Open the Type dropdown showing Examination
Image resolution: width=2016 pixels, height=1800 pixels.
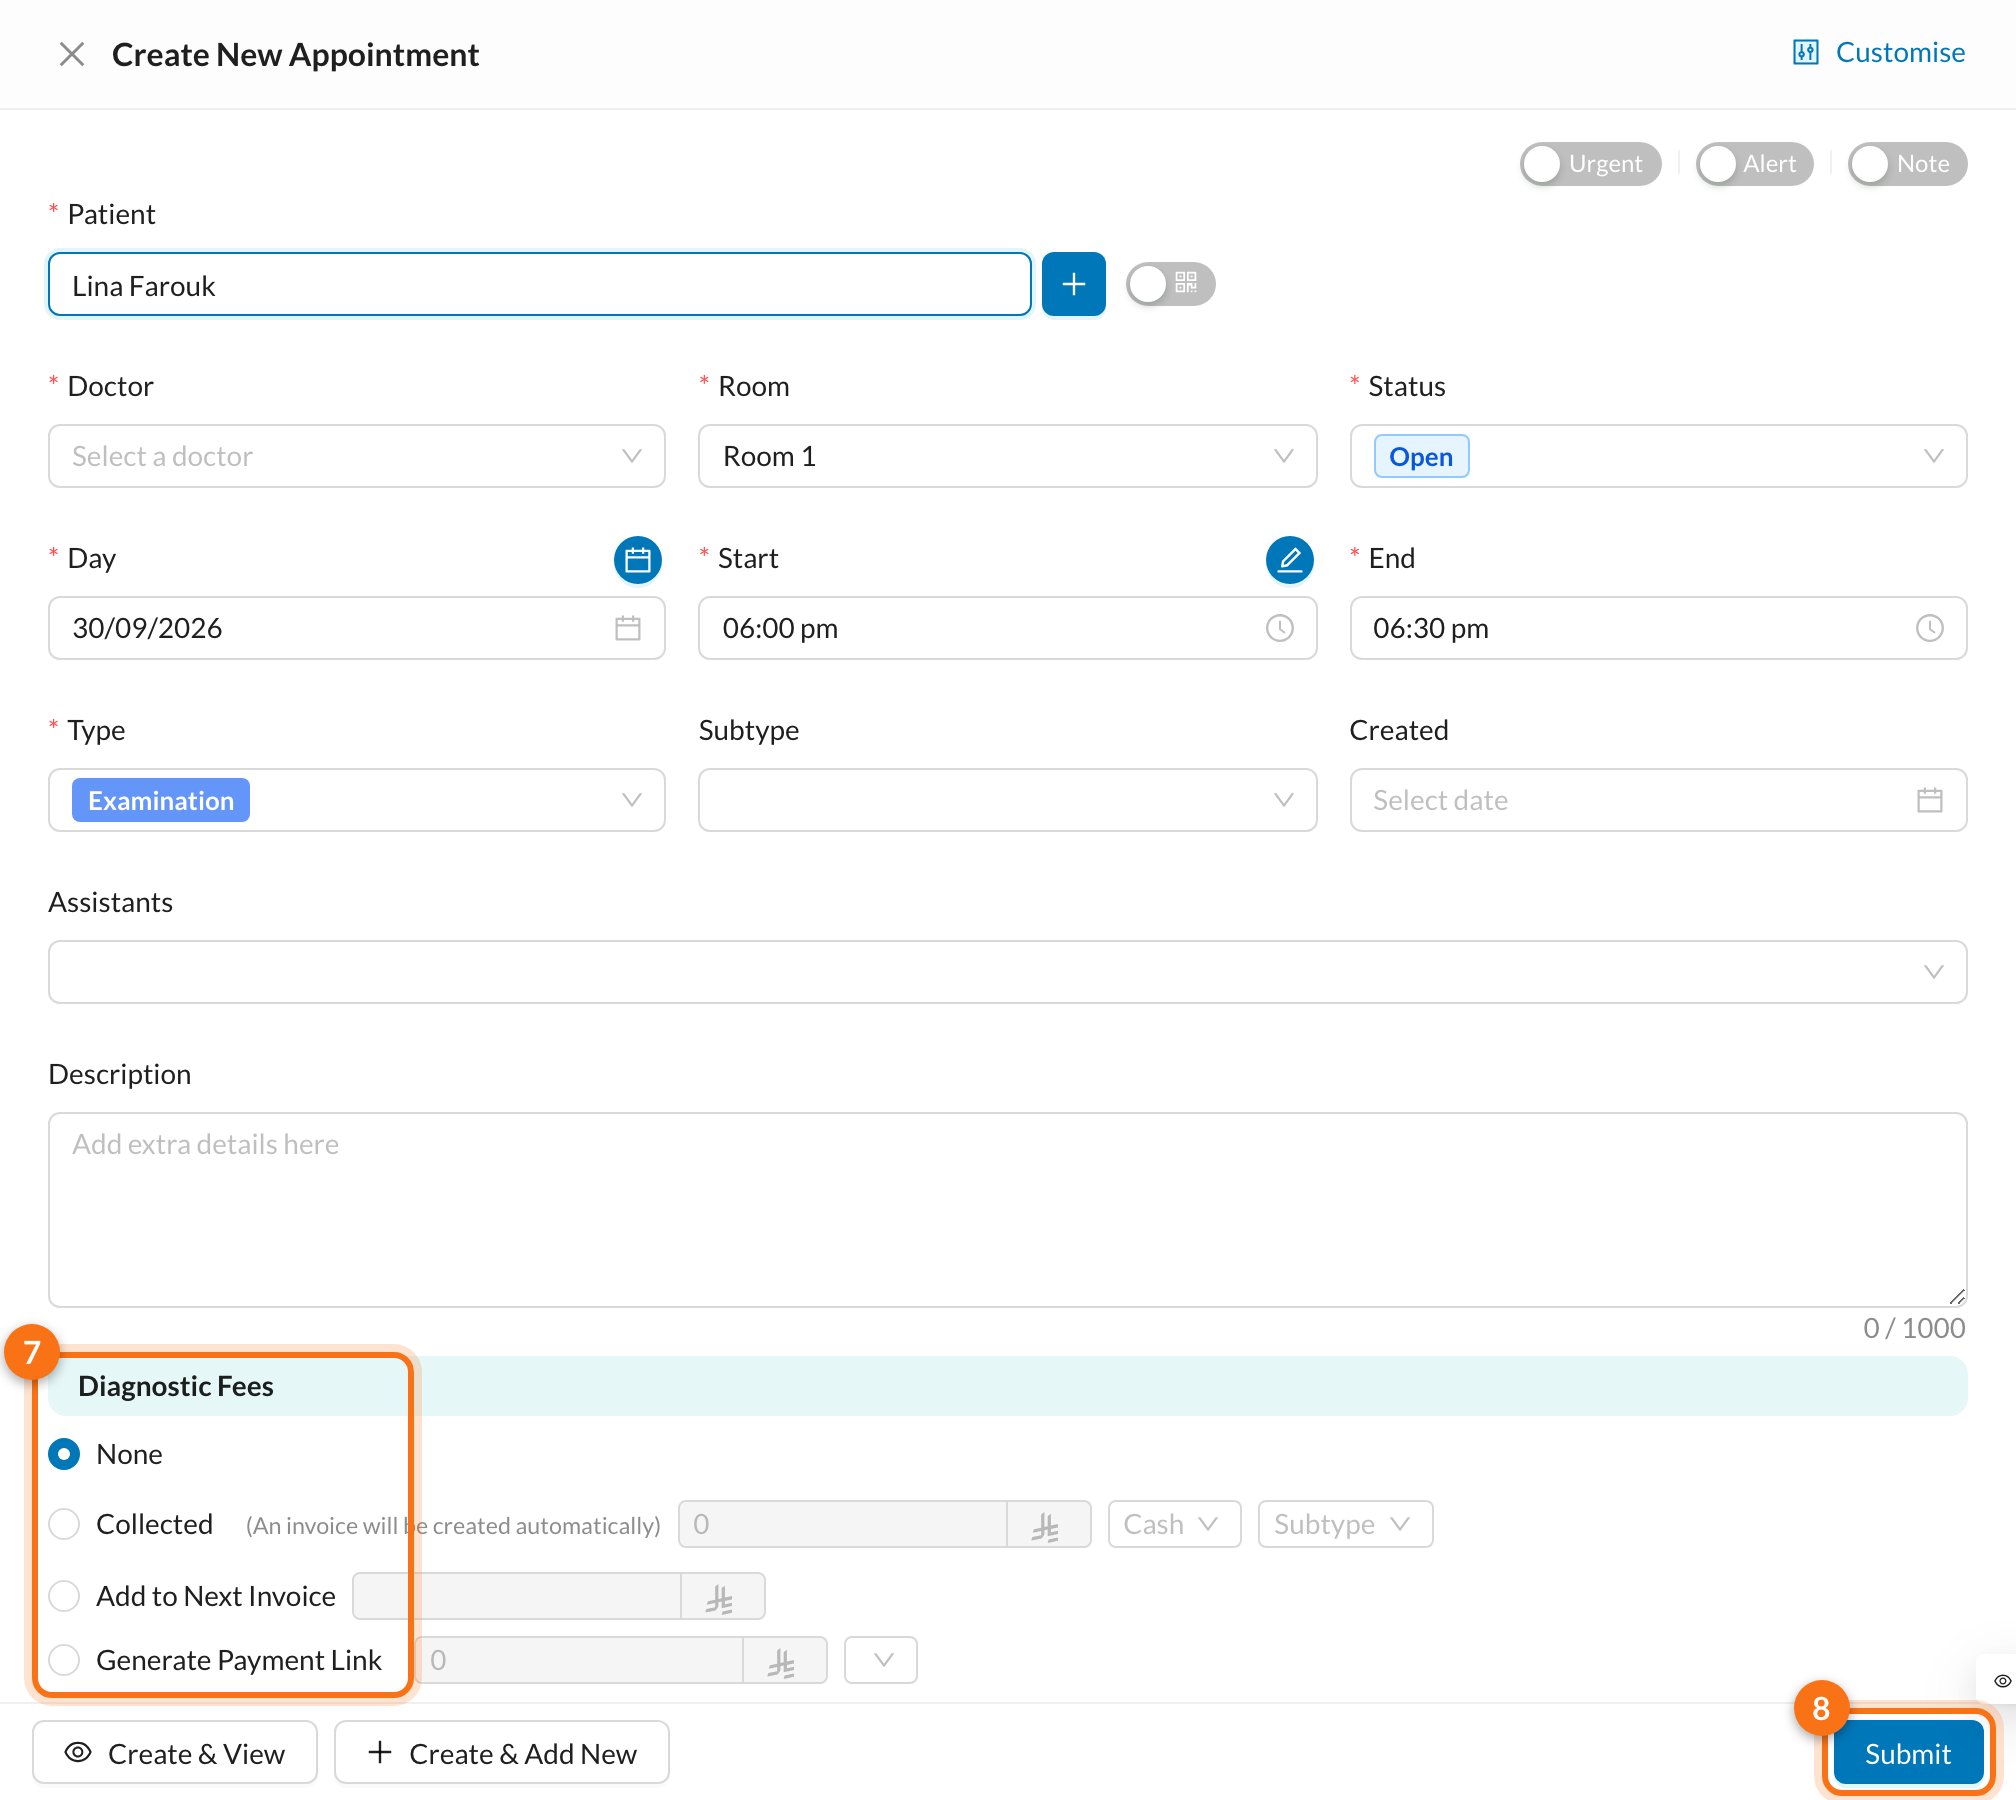[x=357, y=800]
